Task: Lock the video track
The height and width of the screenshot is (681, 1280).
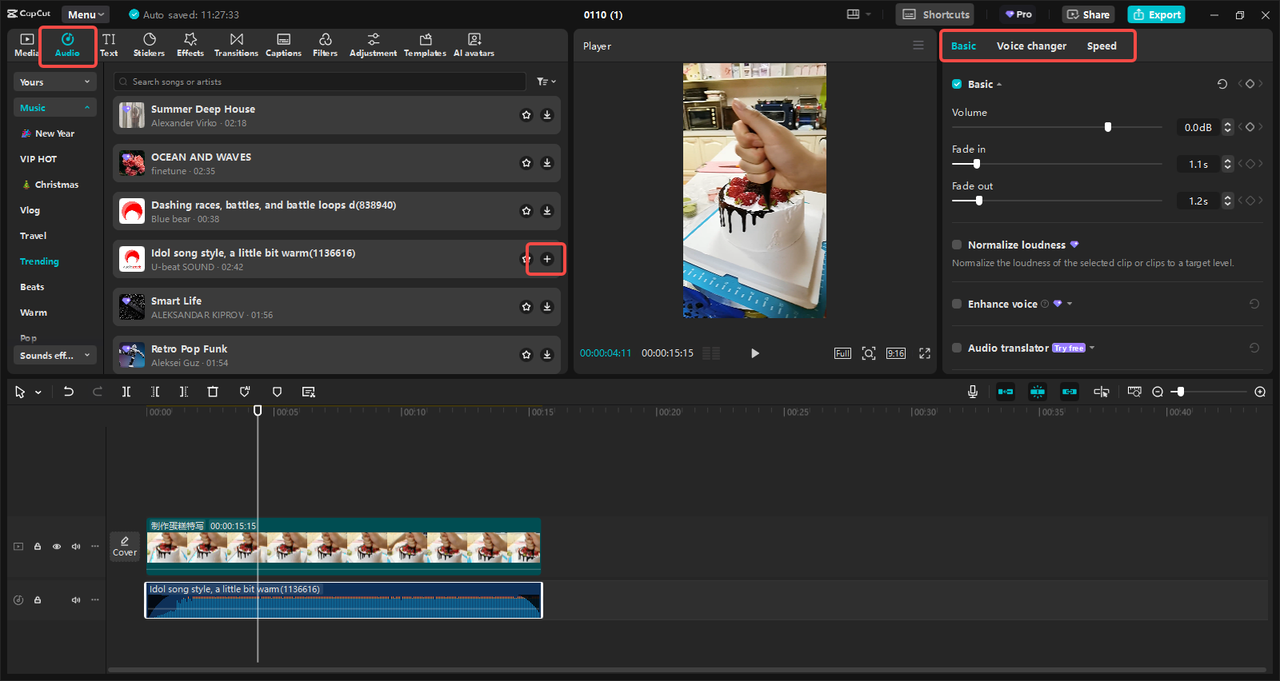Action: point(37,547)
